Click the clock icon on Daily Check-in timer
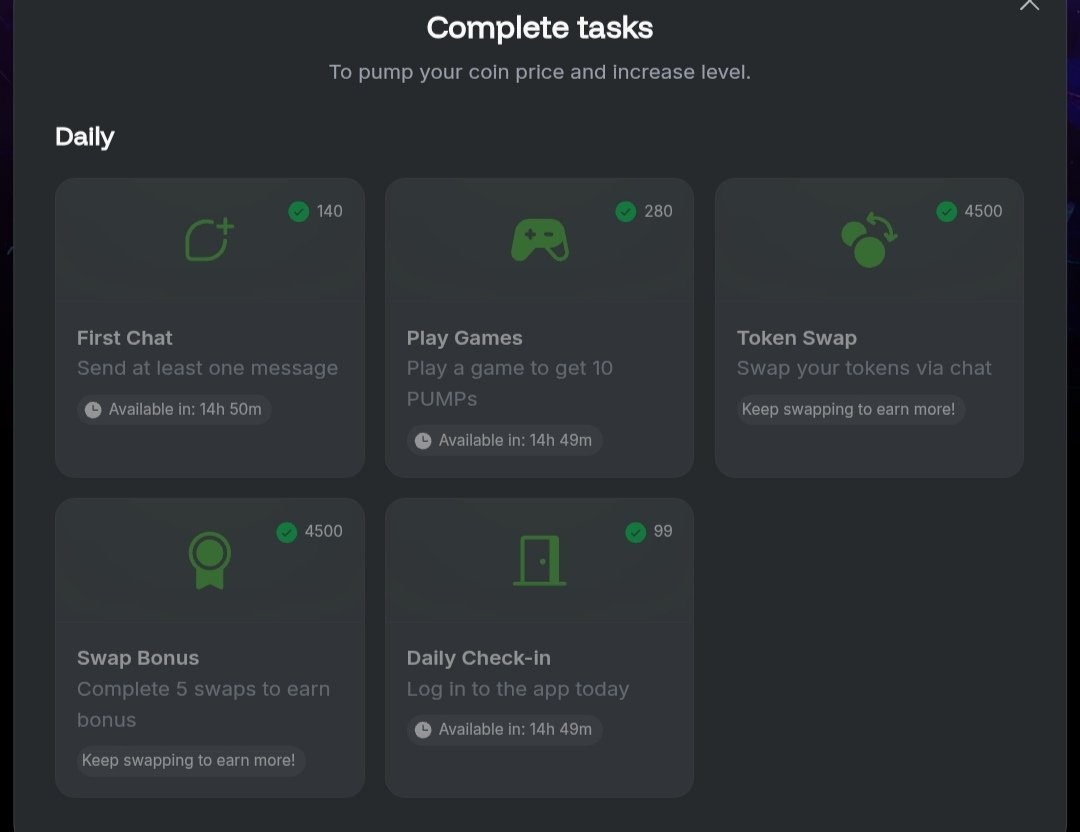Viewport: 1080px width, 832px height. tap(423, 730)
